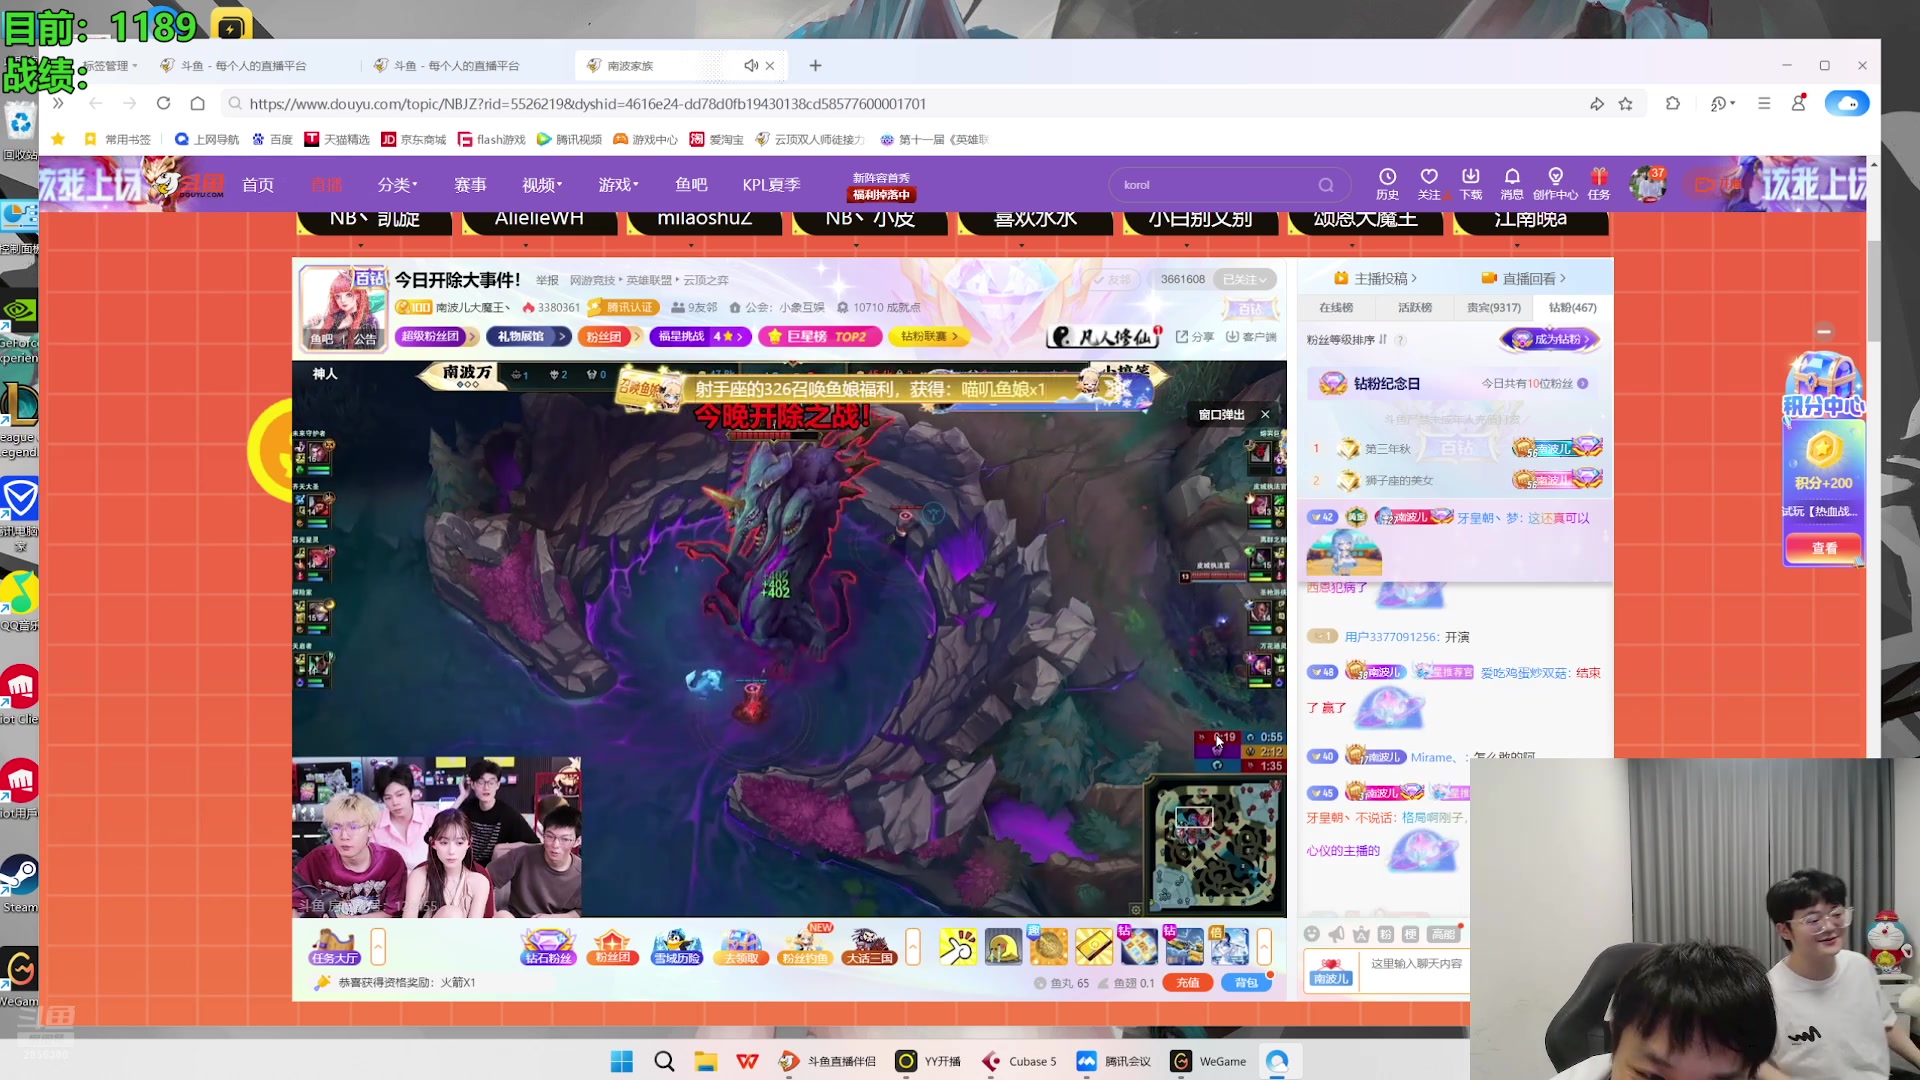This screenshot has width=1920, height=1080.
Task: Click the 背包 backpack button
Action: coord(1246,983)
